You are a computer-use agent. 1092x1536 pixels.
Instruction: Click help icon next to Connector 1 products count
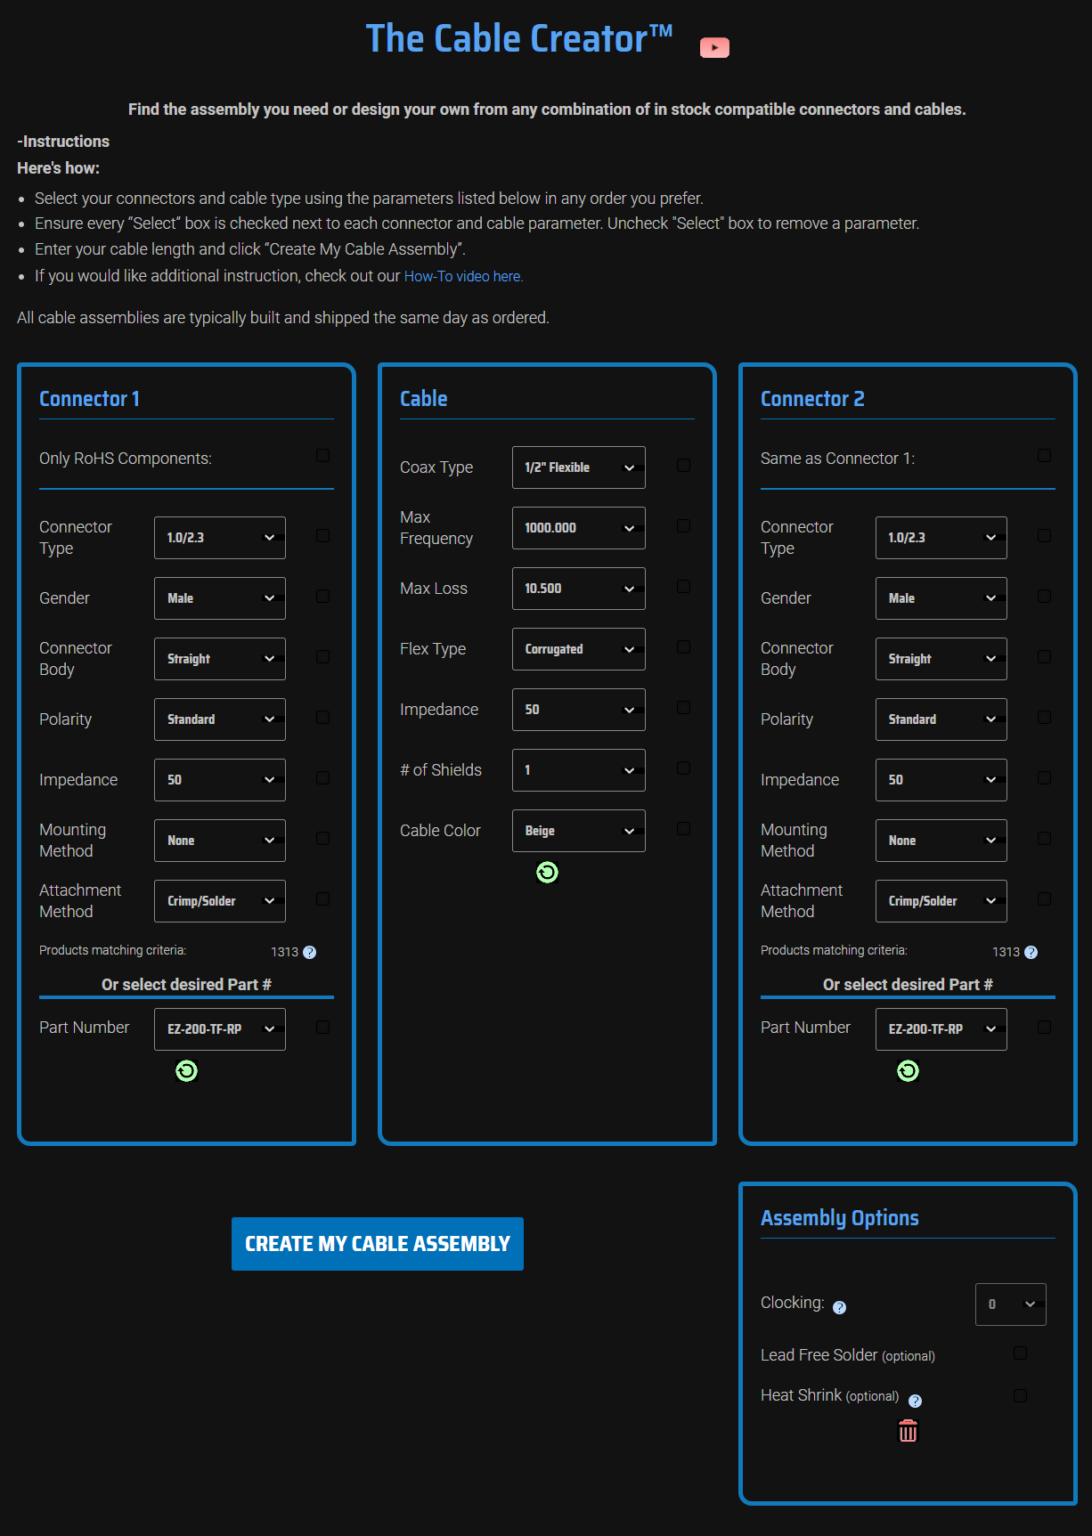point(309,952)
